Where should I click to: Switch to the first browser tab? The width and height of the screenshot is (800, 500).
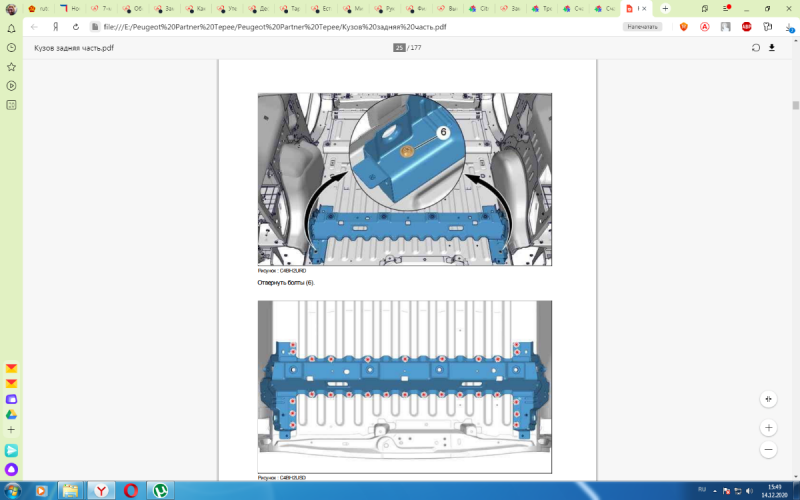pos(38,8)
